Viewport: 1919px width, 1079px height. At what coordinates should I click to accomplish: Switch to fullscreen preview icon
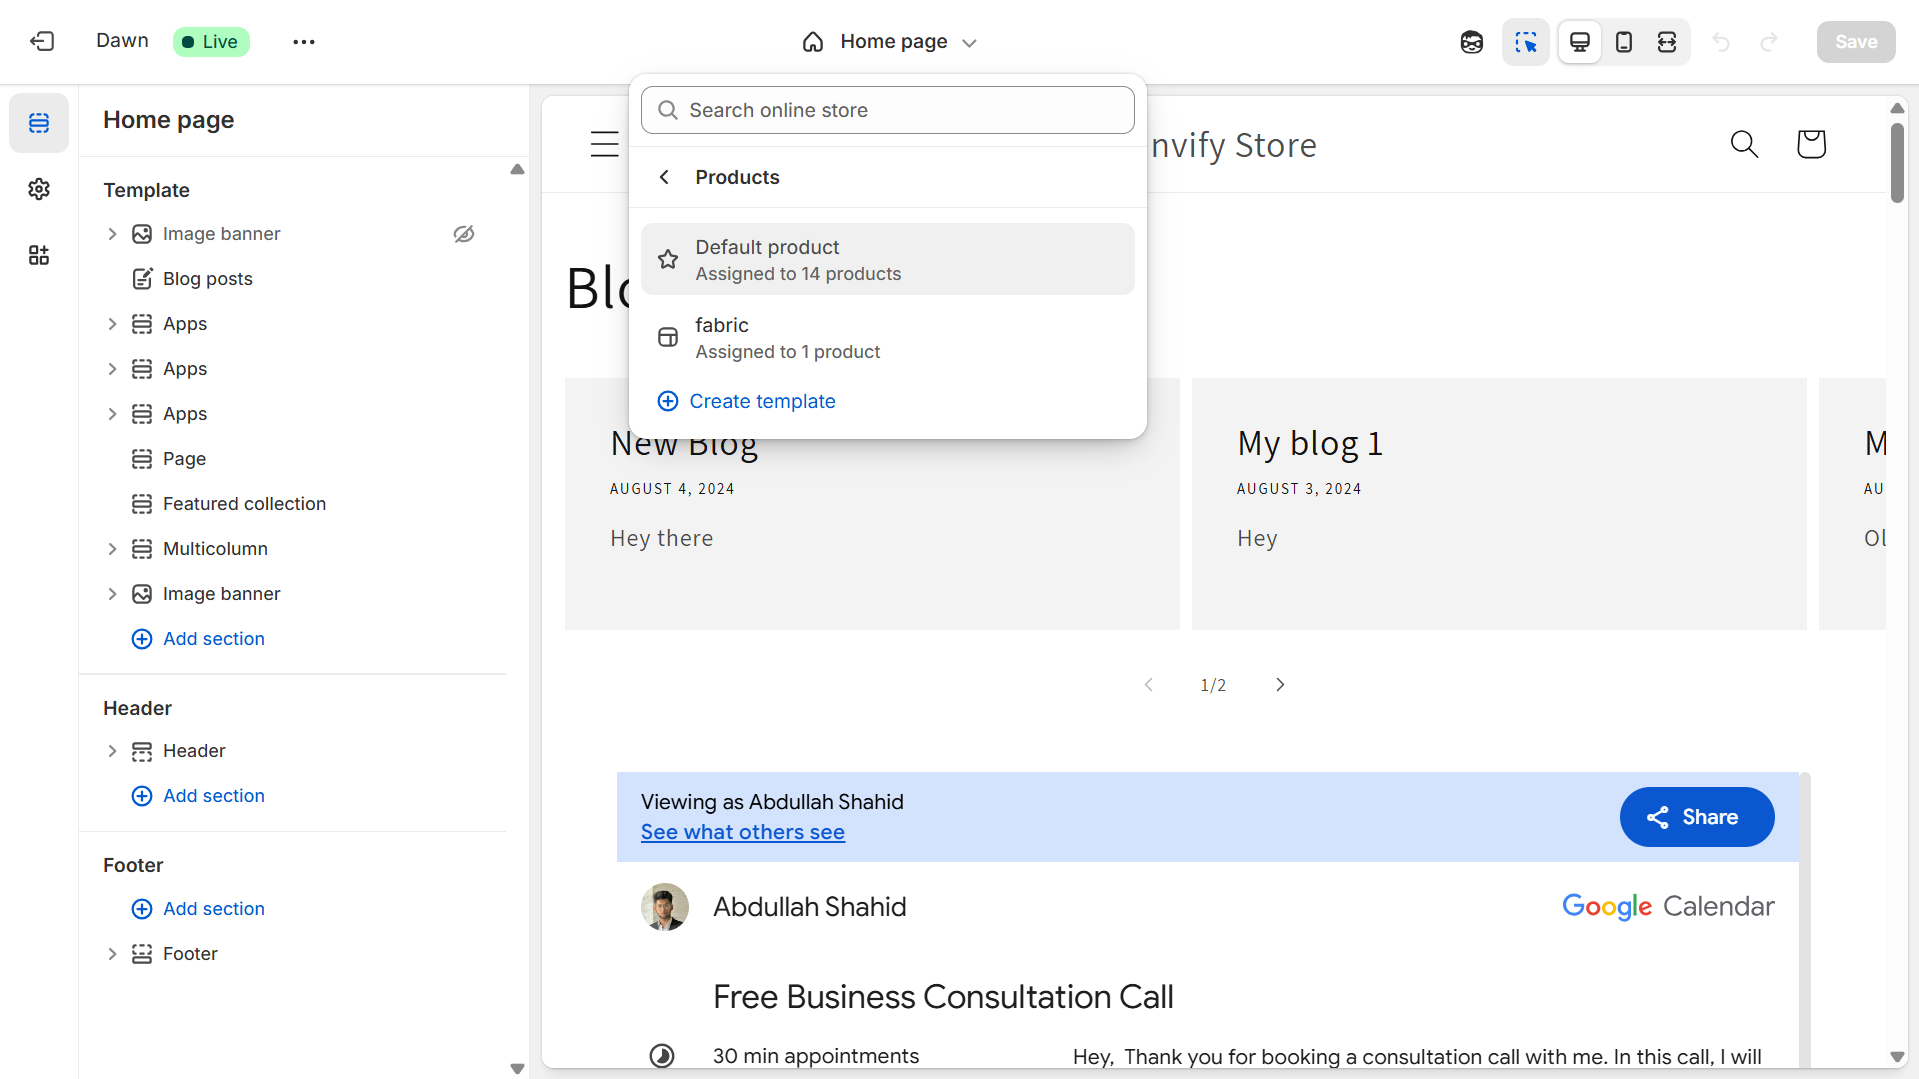coord(1667,42)
